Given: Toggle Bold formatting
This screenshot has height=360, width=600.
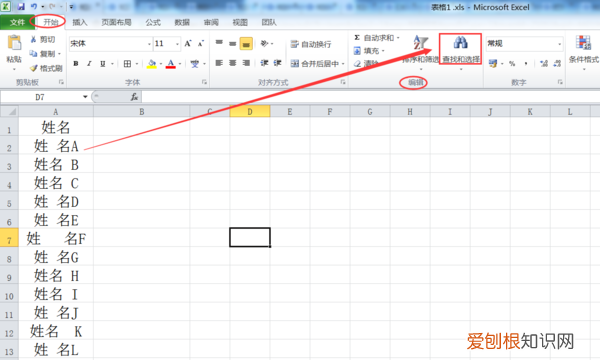Looking at the screenshot, I should coord(76,64).
